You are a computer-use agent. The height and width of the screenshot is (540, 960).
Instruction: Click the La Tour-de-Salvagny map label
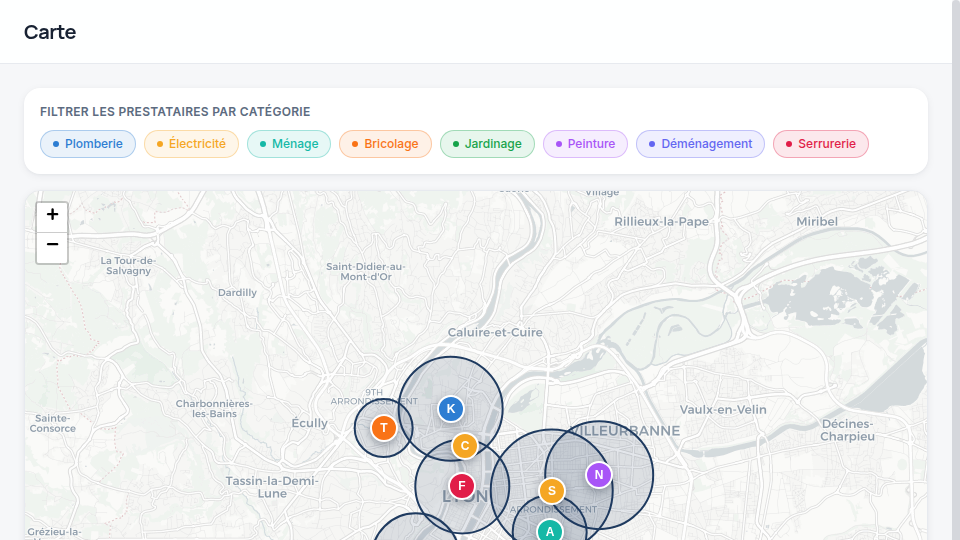tap(128, 266)
